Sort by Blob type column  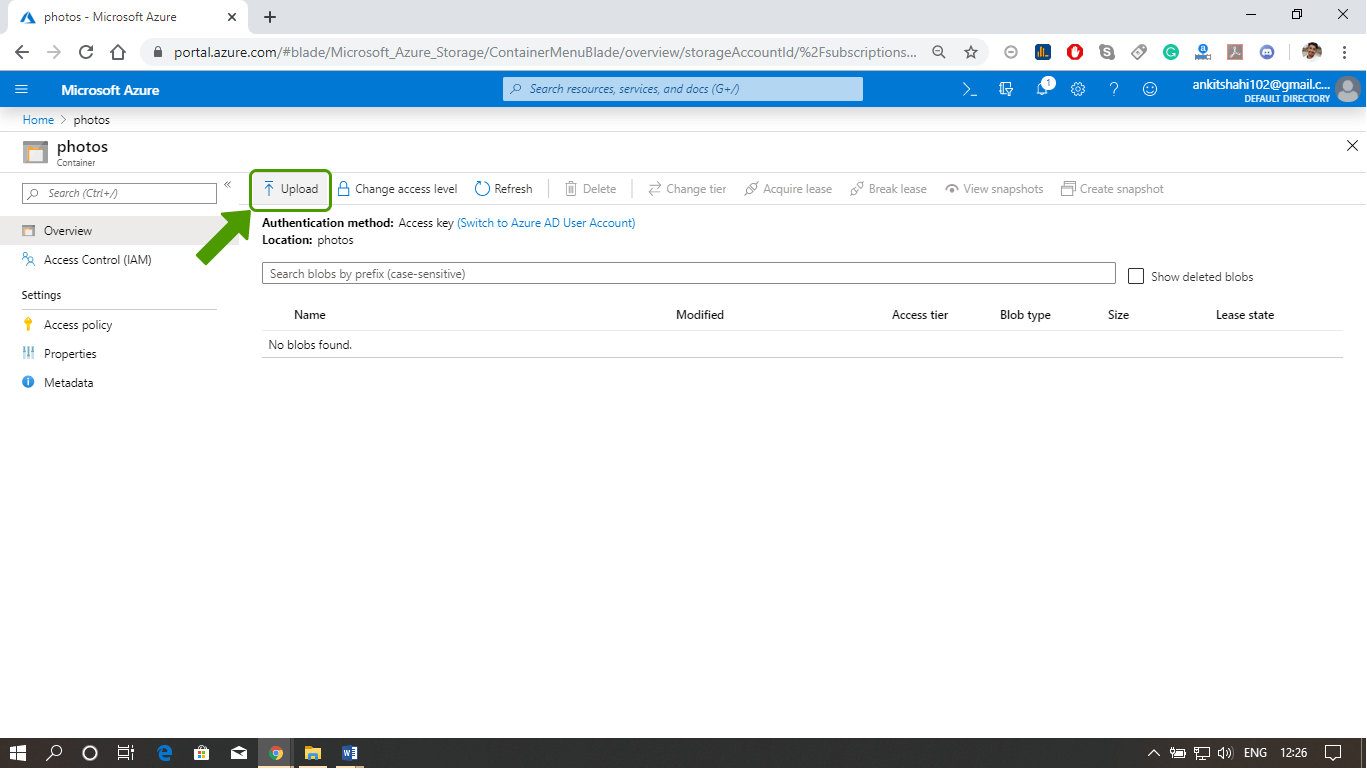coord(1025,315)
